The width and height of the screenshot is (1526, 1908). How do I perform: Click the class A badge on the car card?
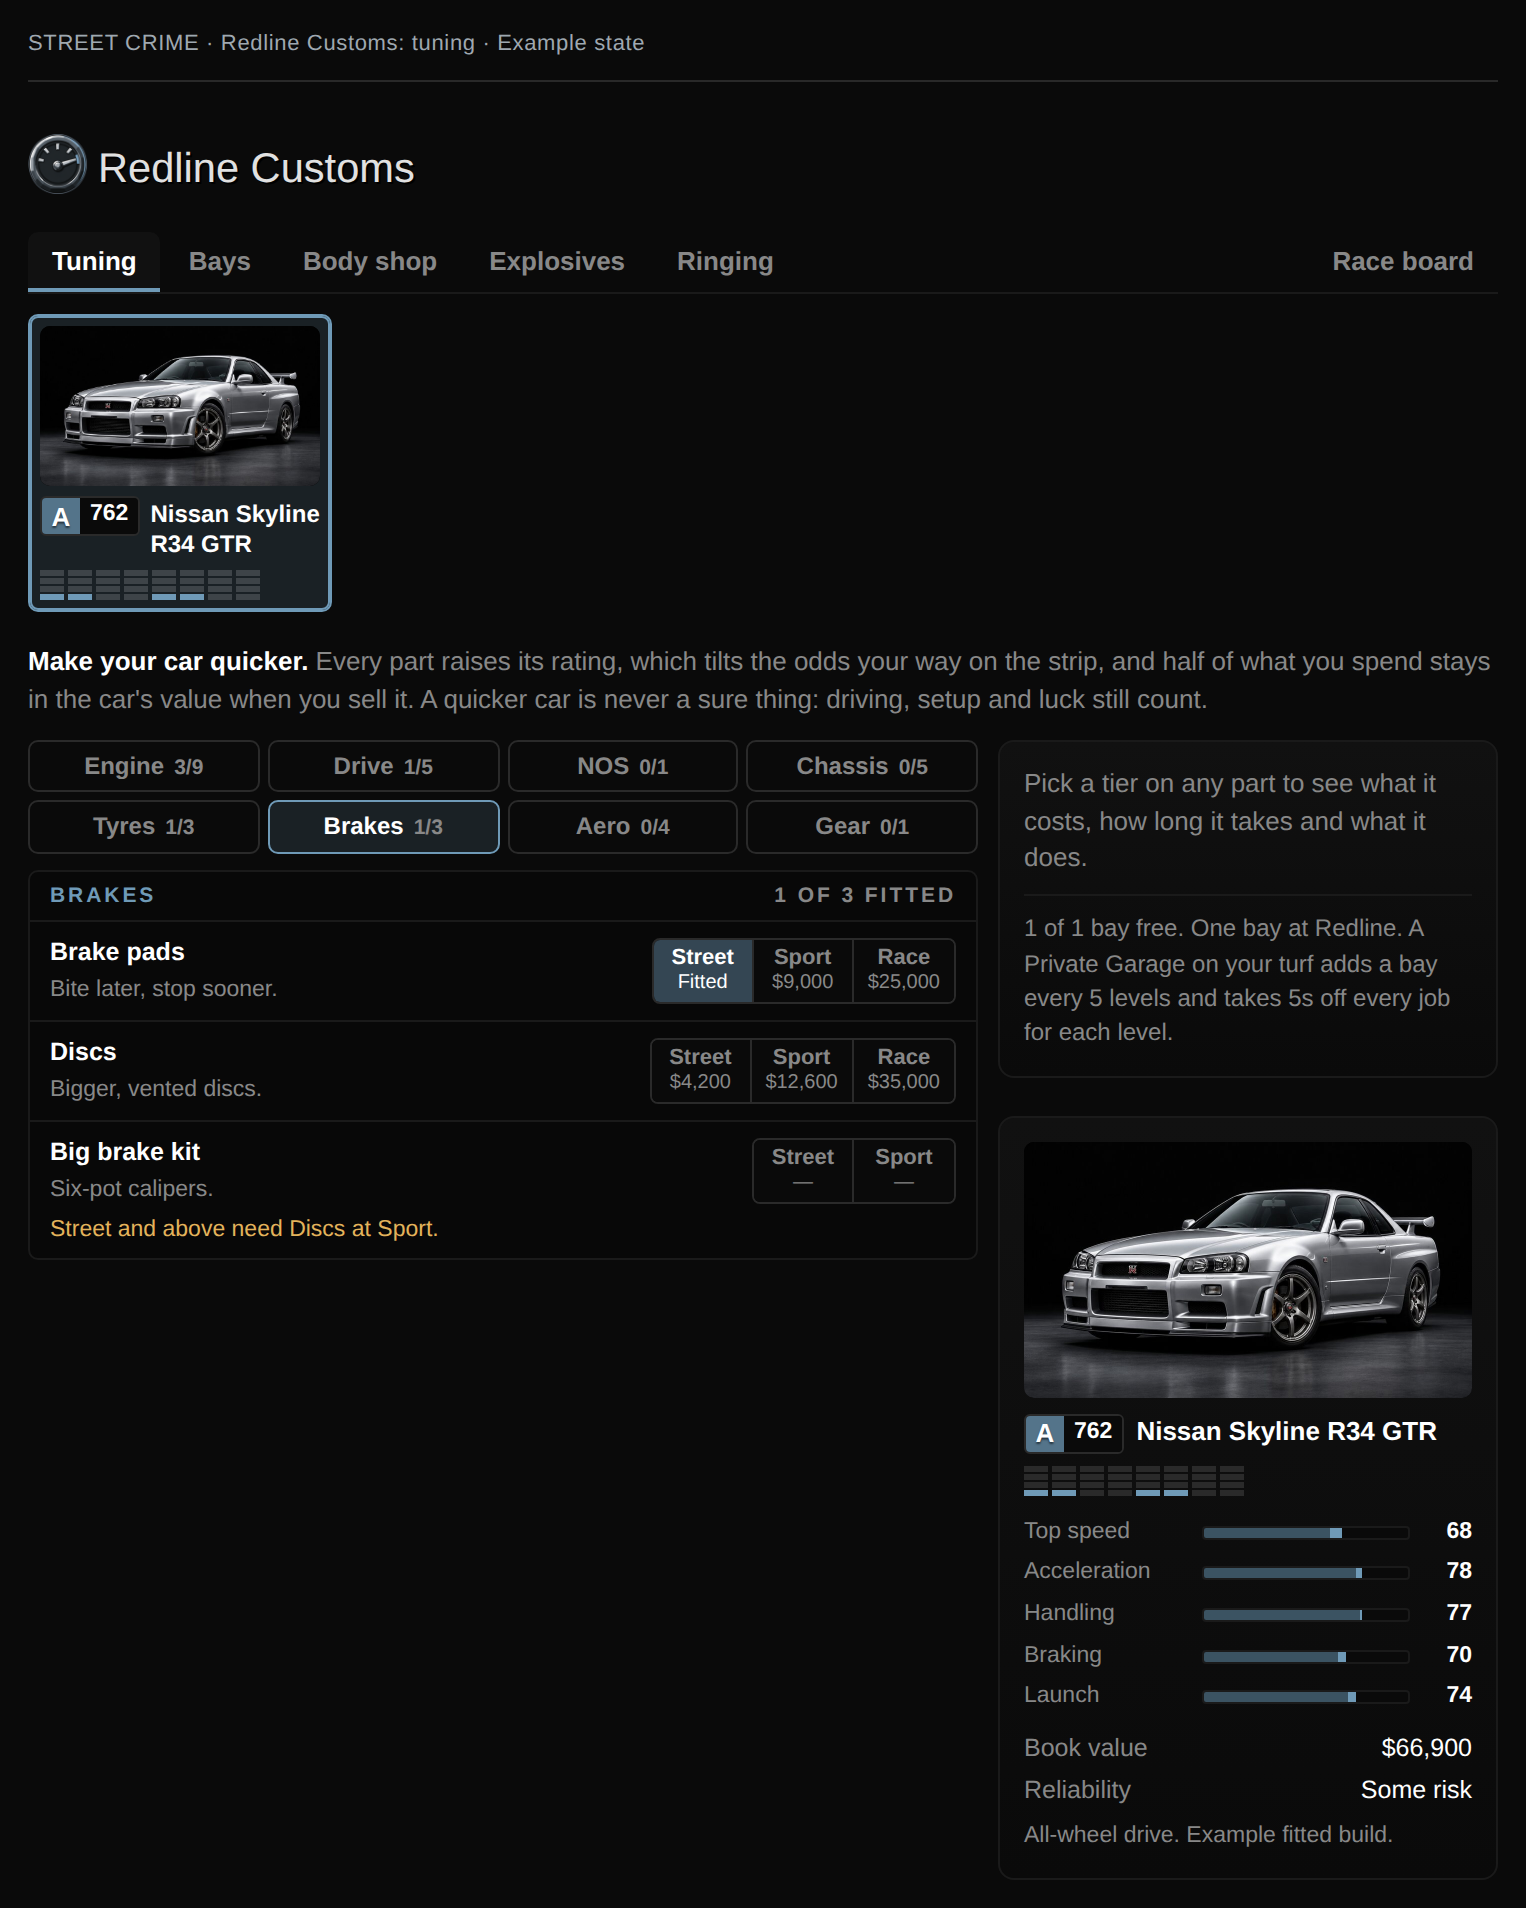point(61,516)
